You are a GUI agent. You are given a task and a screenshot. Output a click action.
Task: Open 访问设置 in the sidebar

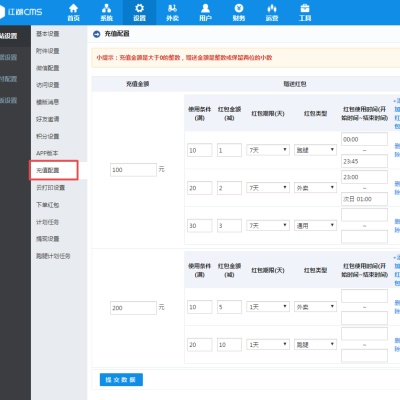click(48, 85)
